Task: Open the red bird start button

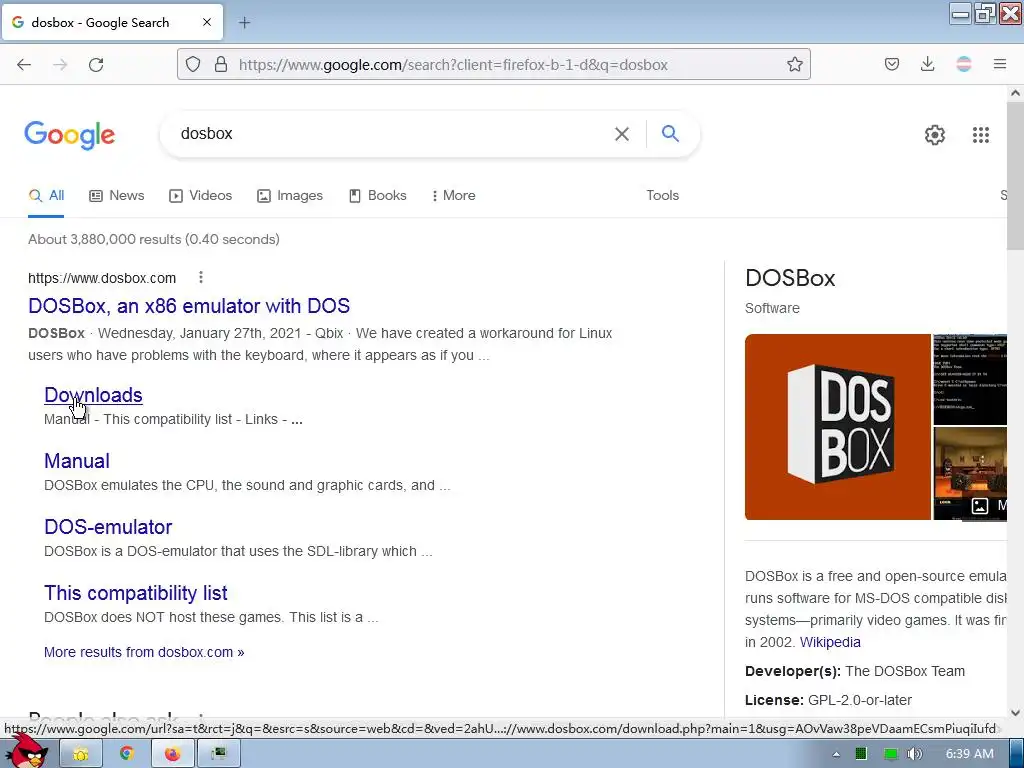Action: click(x=28, y=751)
